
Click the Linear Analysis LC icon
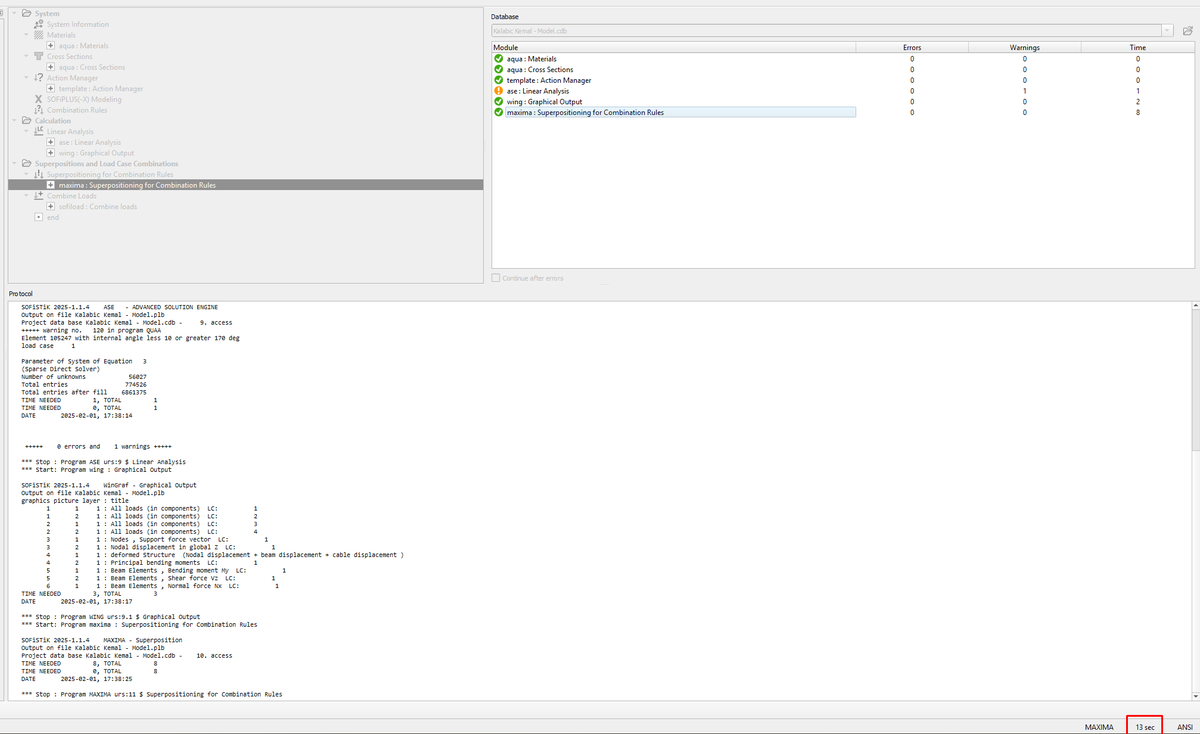pos(39,131)
